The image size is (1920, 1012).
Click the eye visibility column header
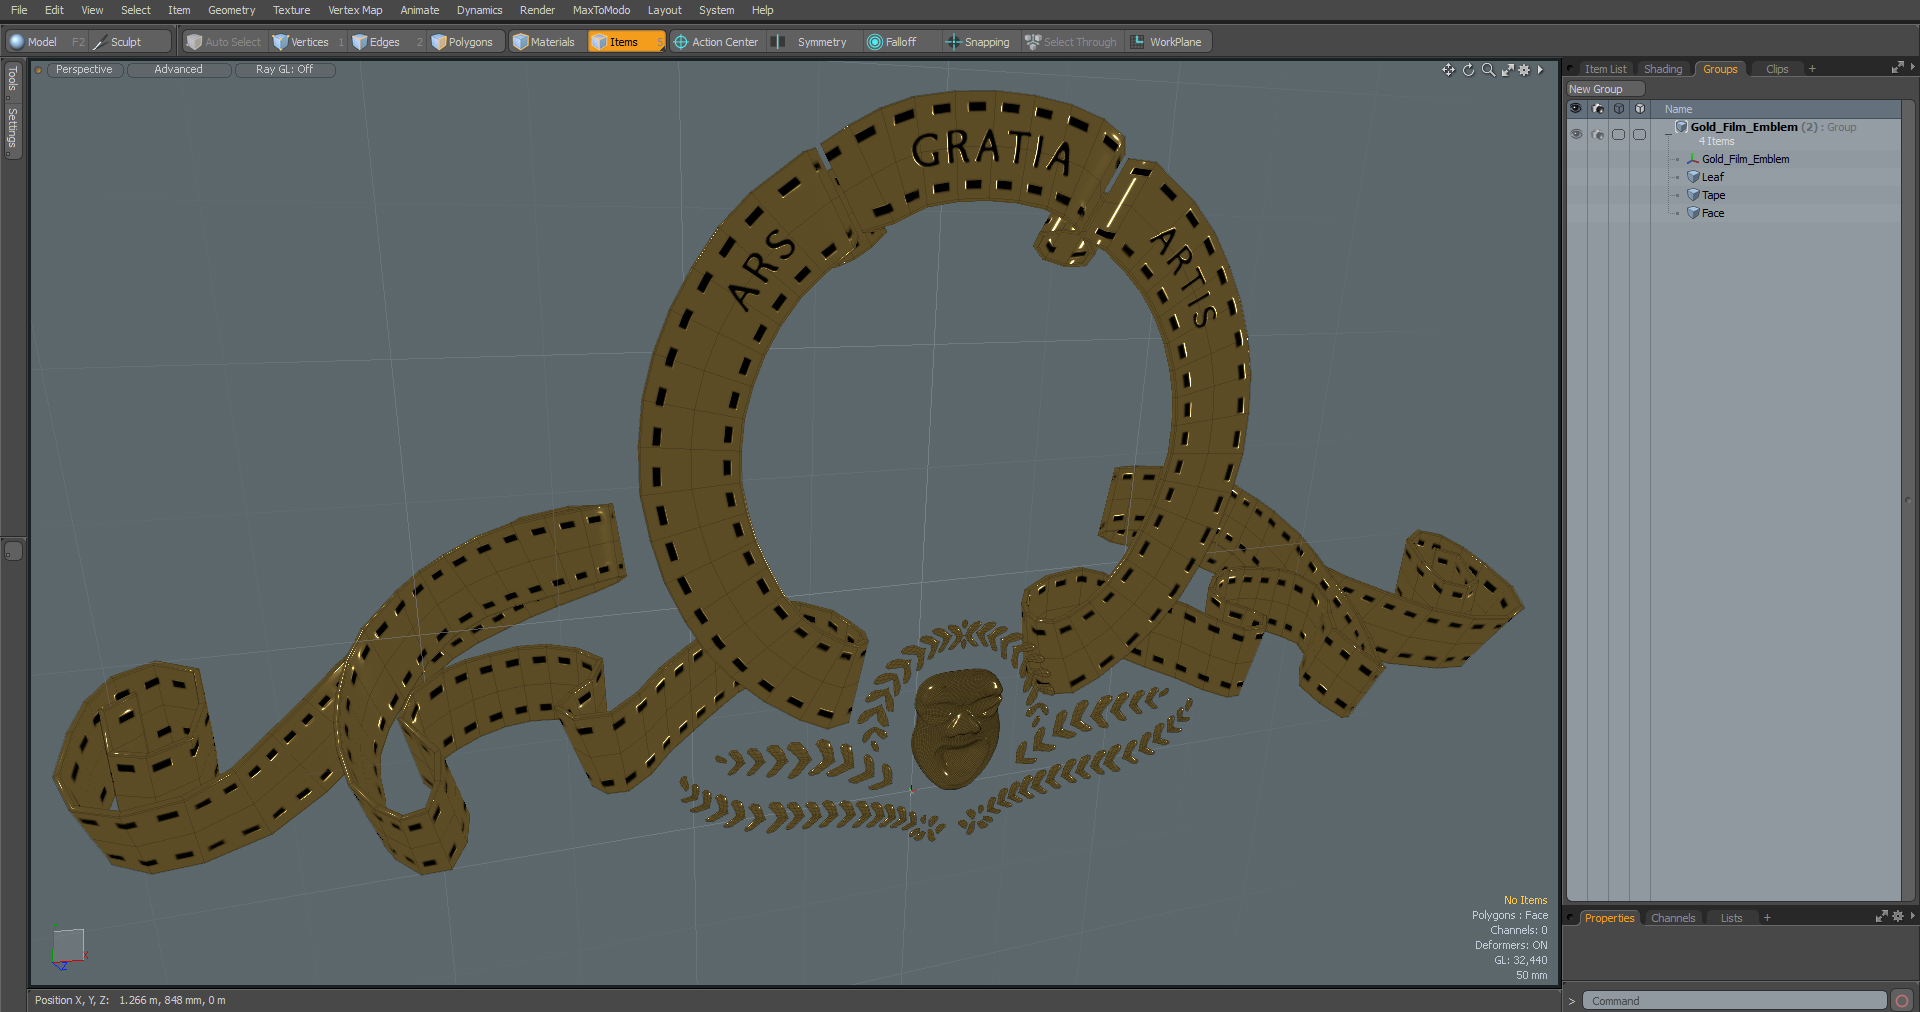tap(1576, 108)
